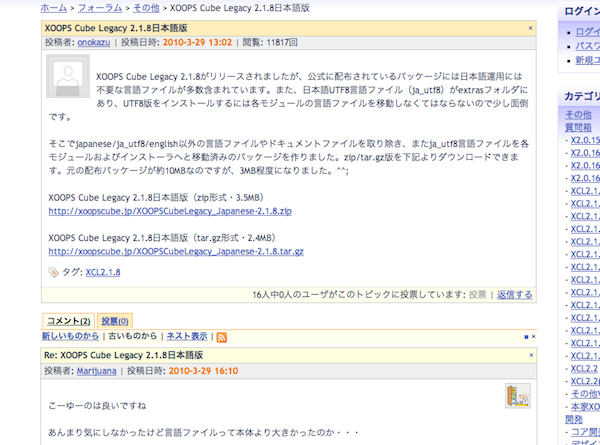Click 返信する reply link
The image size is (600, 445).
515,295
